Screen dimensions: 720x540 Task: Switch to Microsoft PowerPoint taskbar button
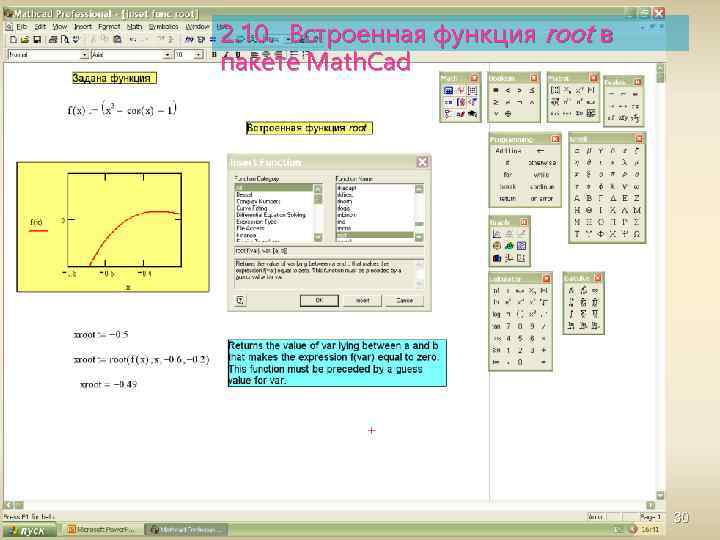coord(102,530)
